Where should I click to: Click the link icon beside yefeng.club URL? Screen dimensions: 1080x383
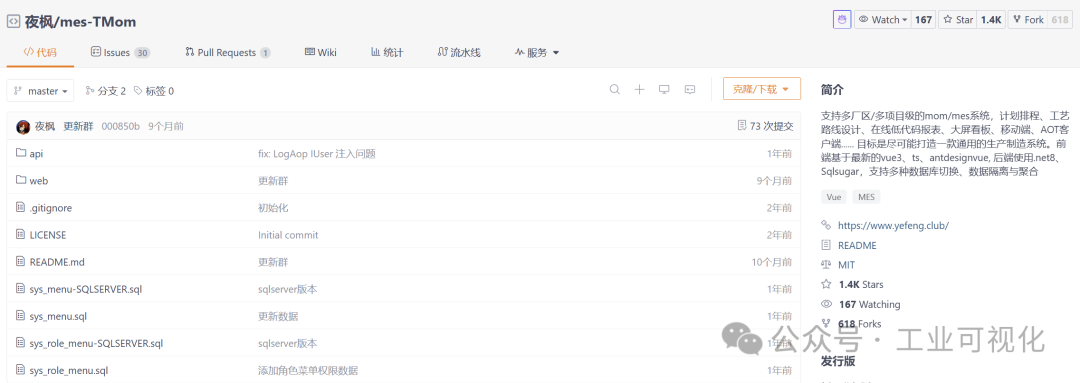click(826, 225)
